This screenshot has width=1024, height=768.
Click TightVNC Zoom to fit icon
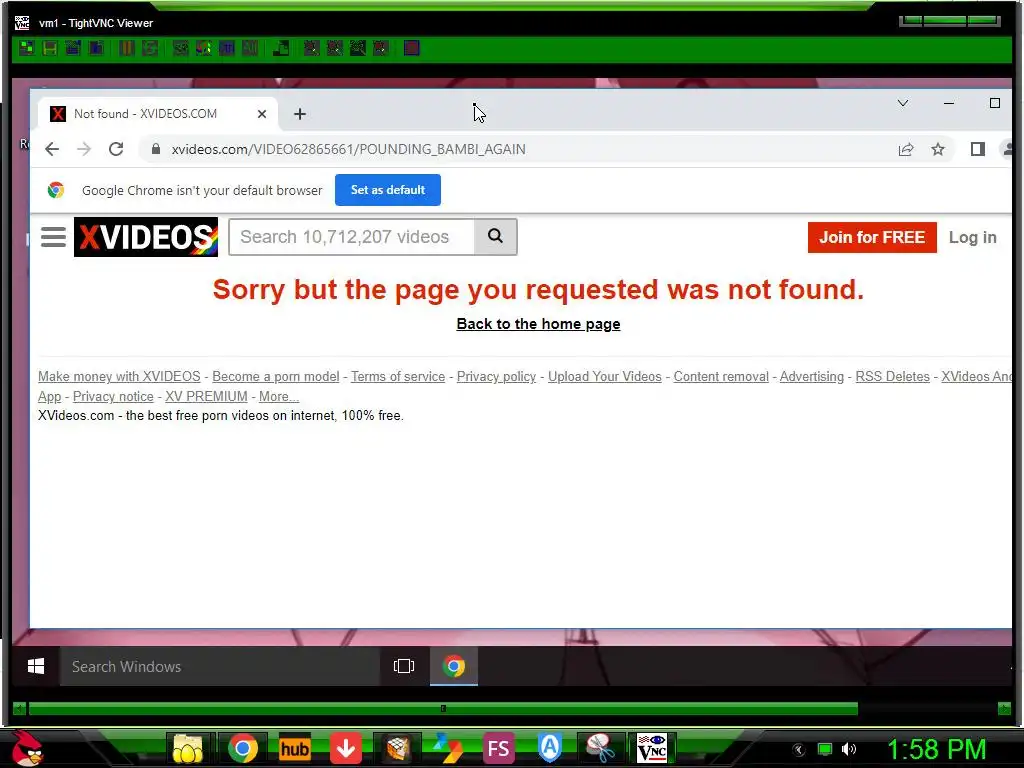pos(381,48)
